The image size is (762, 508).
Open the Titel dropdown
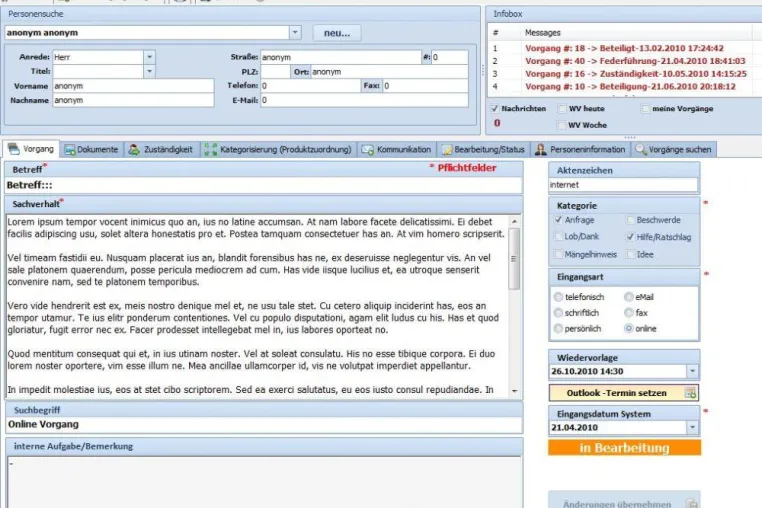[x=149, y=71]
